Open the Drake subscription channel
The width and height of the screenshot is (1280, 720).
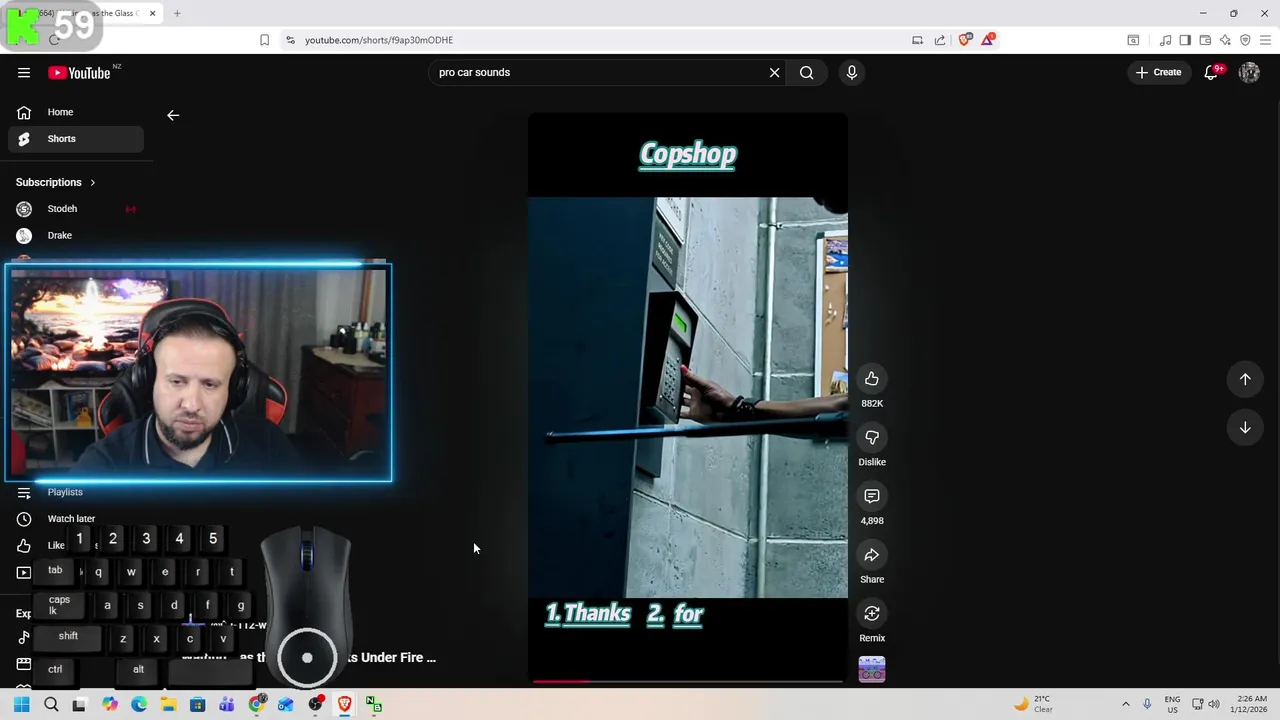click(x=76, y=235)
